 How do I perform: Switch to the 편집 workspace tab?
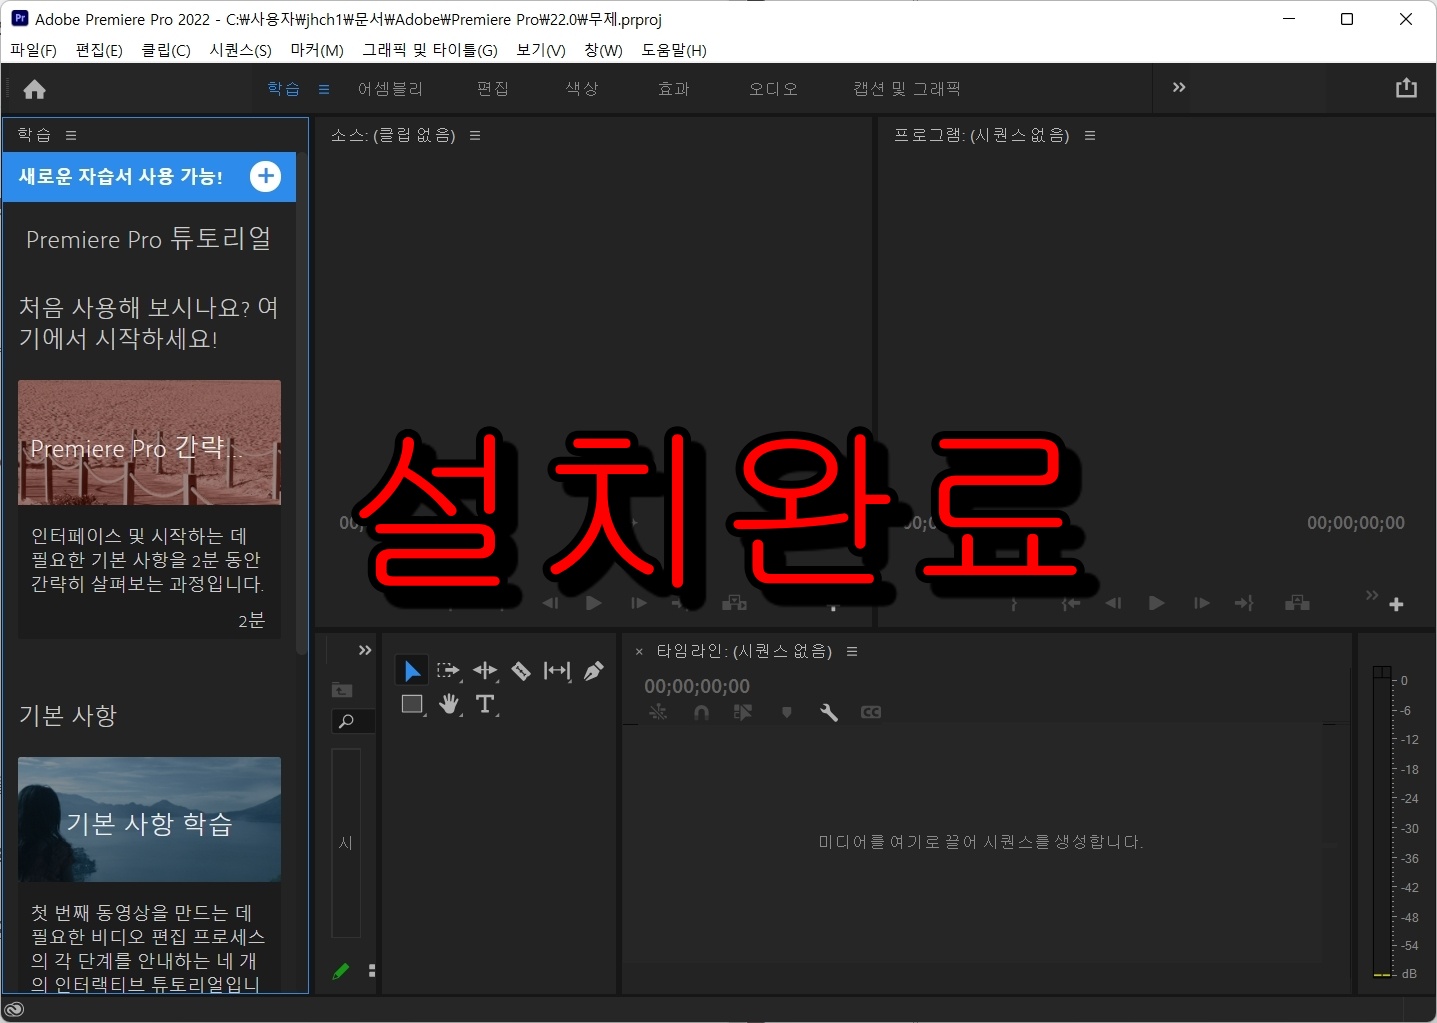[x=492, y=88]
